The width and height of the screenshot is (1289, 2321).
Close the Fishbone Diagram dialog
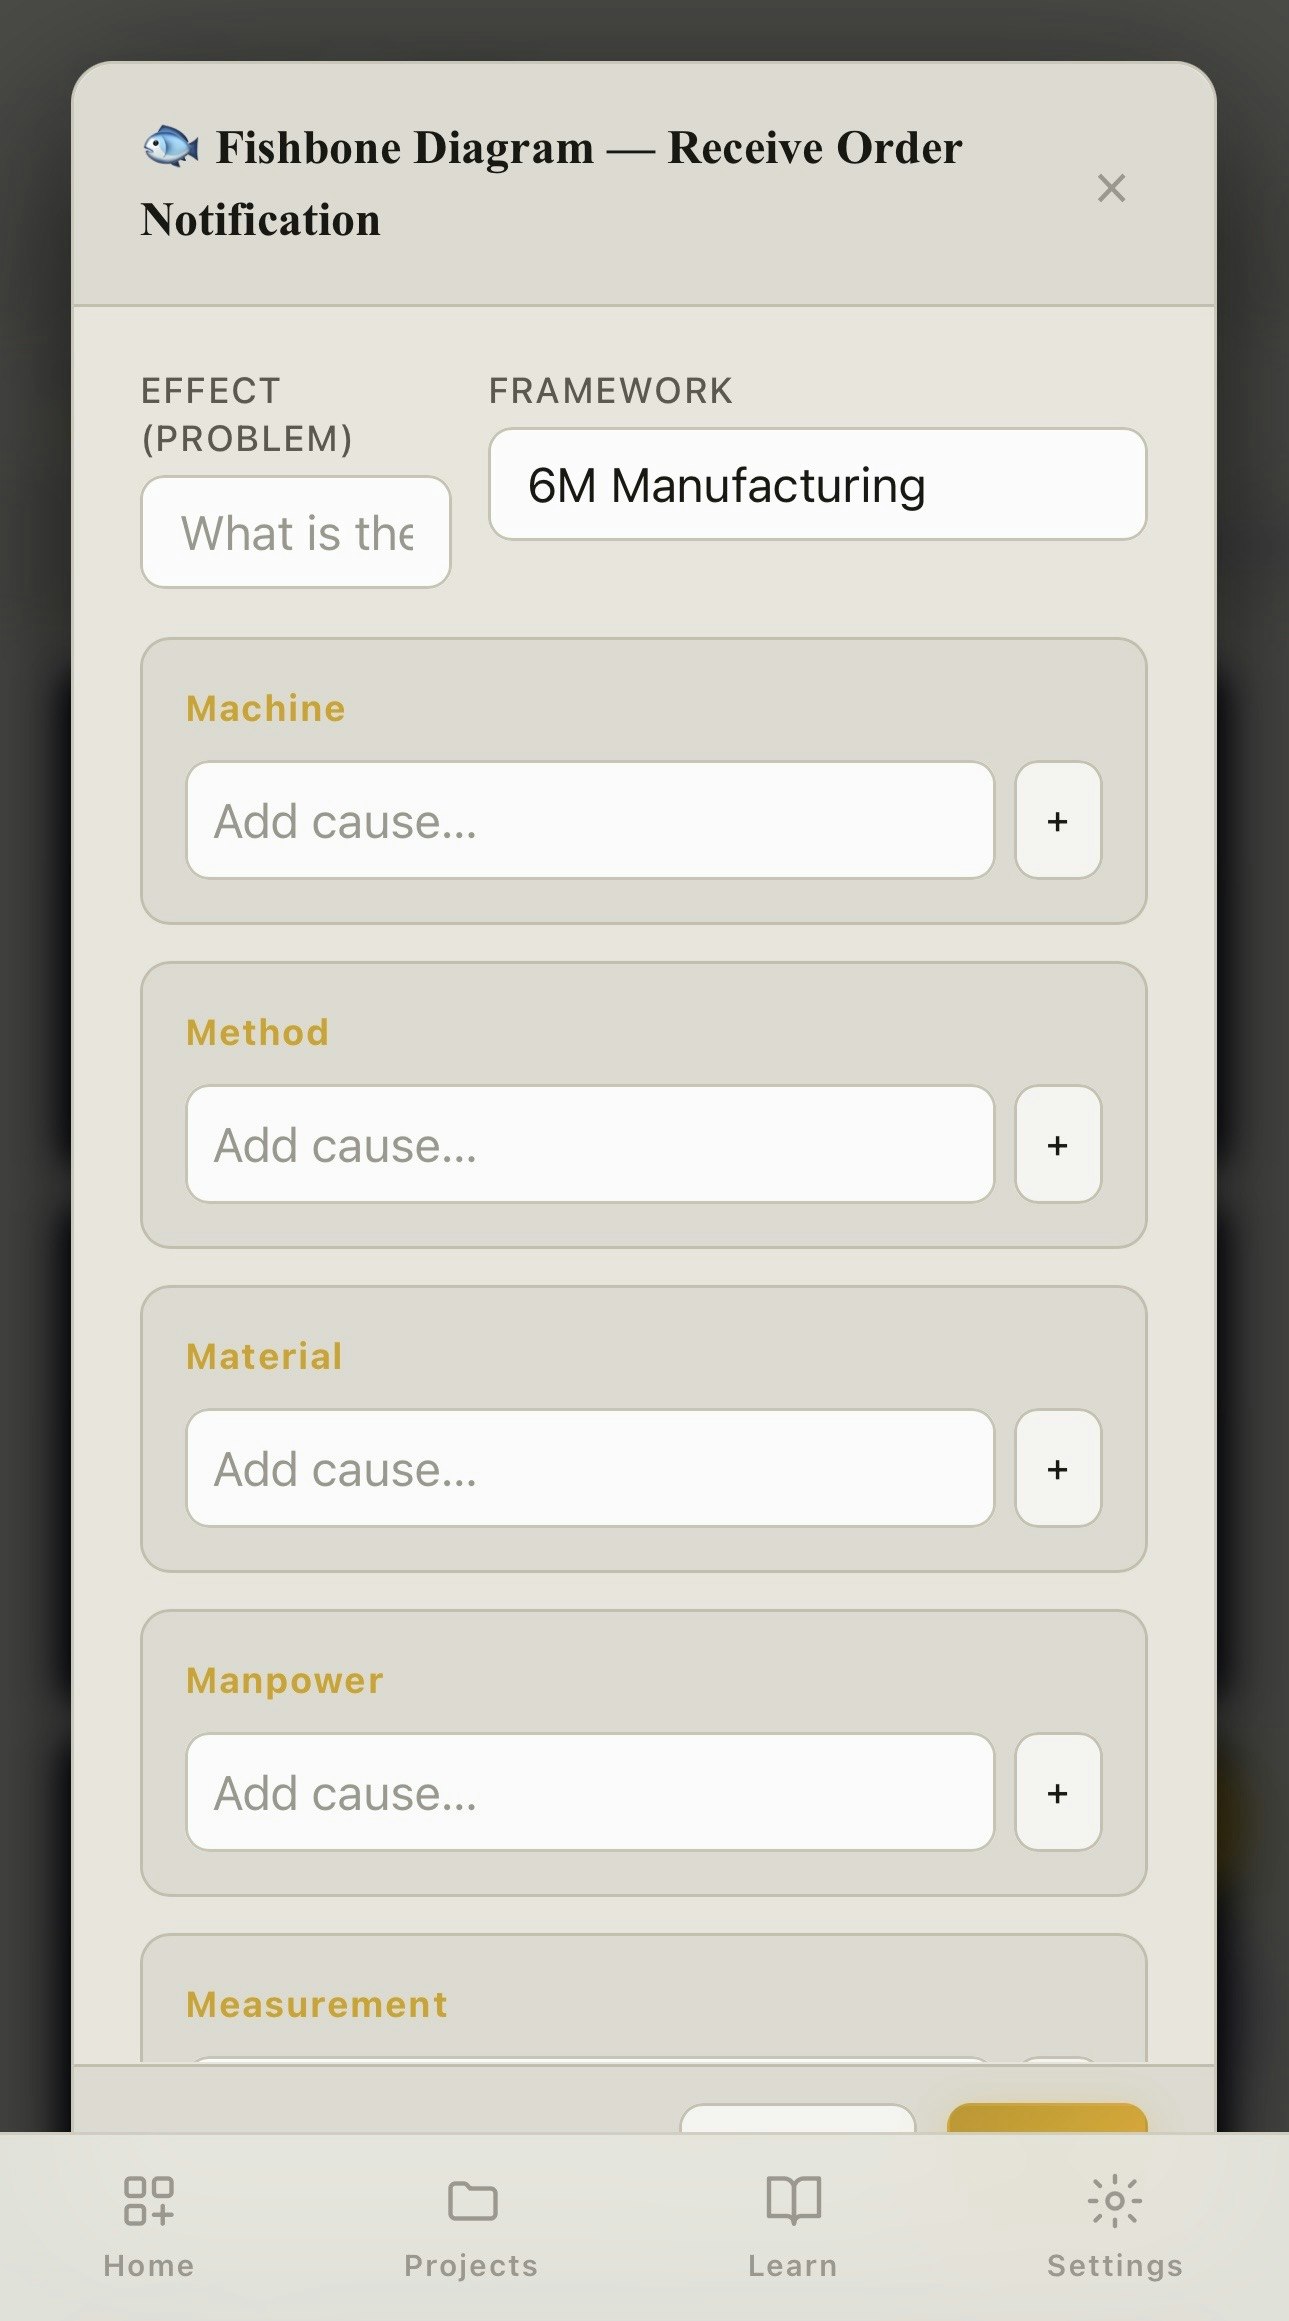(1111, 188)
